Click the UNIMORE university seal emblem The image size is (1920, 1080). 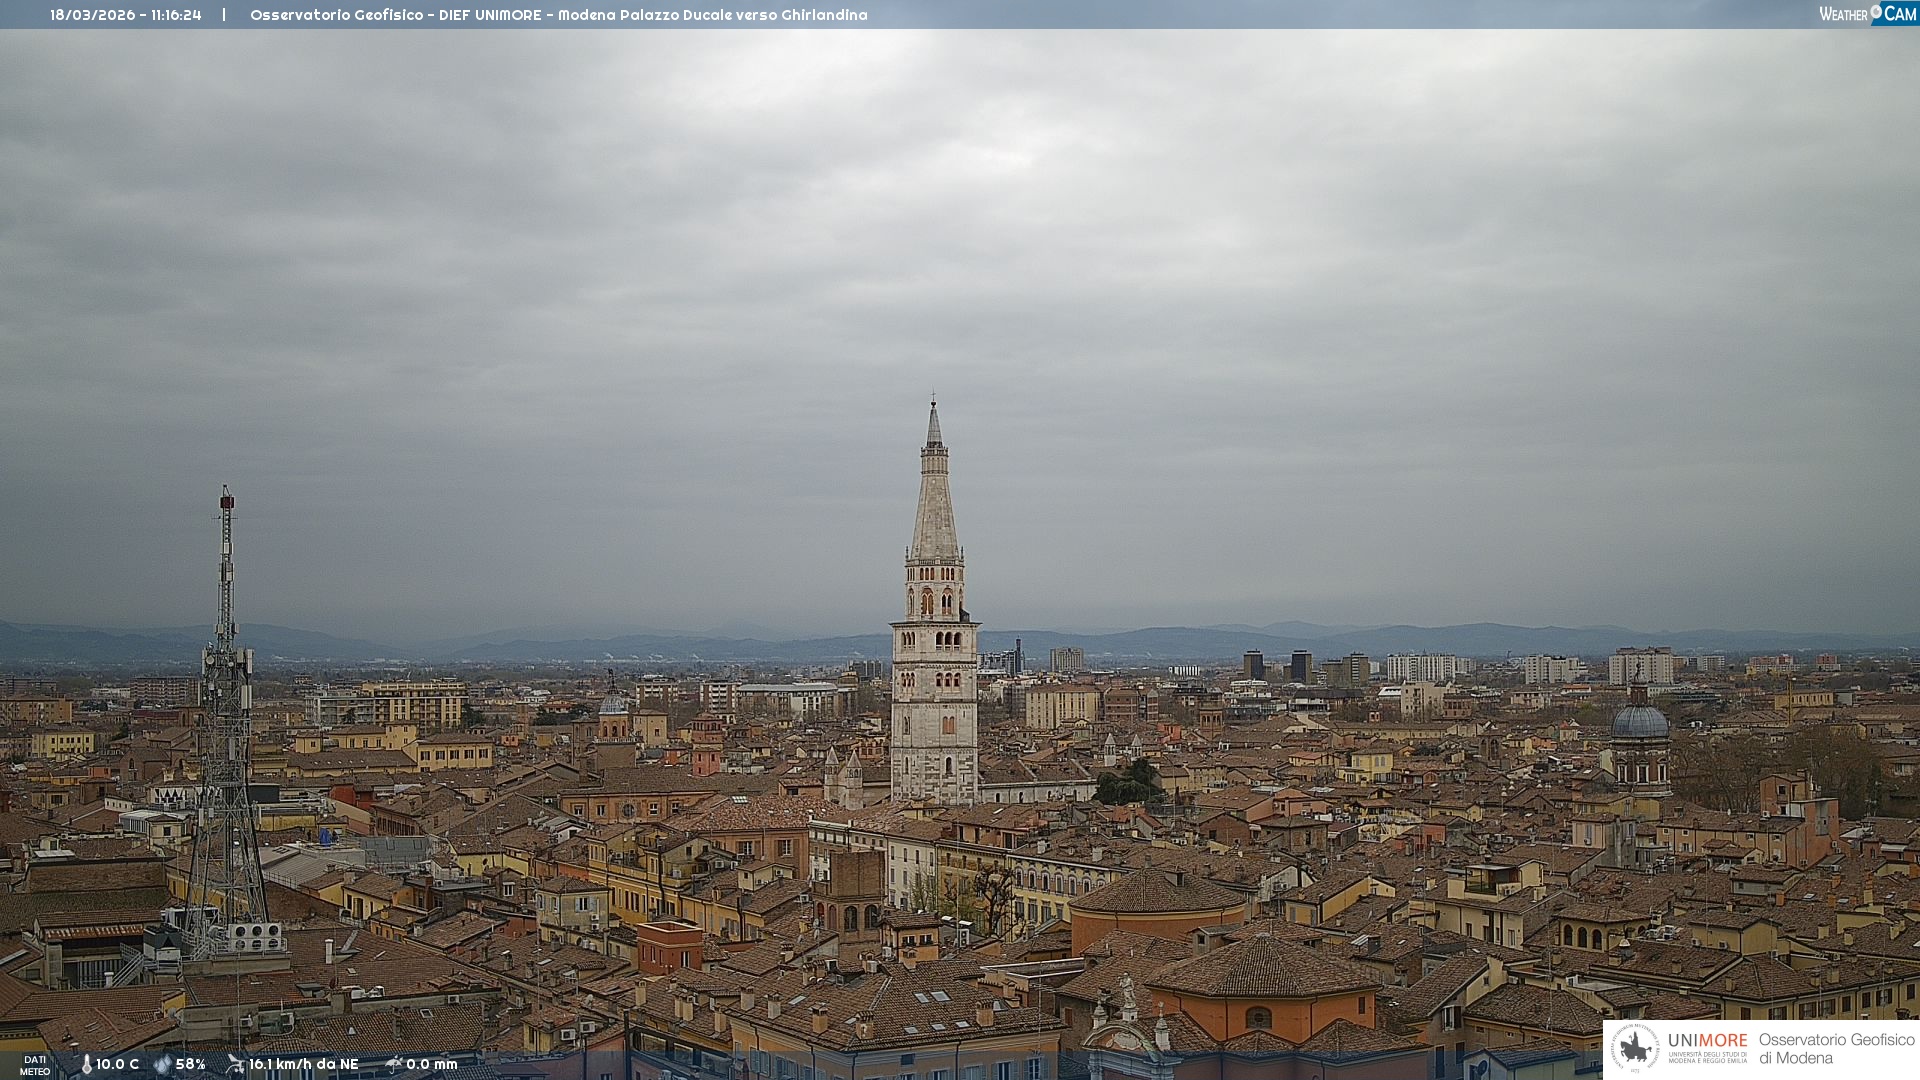point(1635,1048)
